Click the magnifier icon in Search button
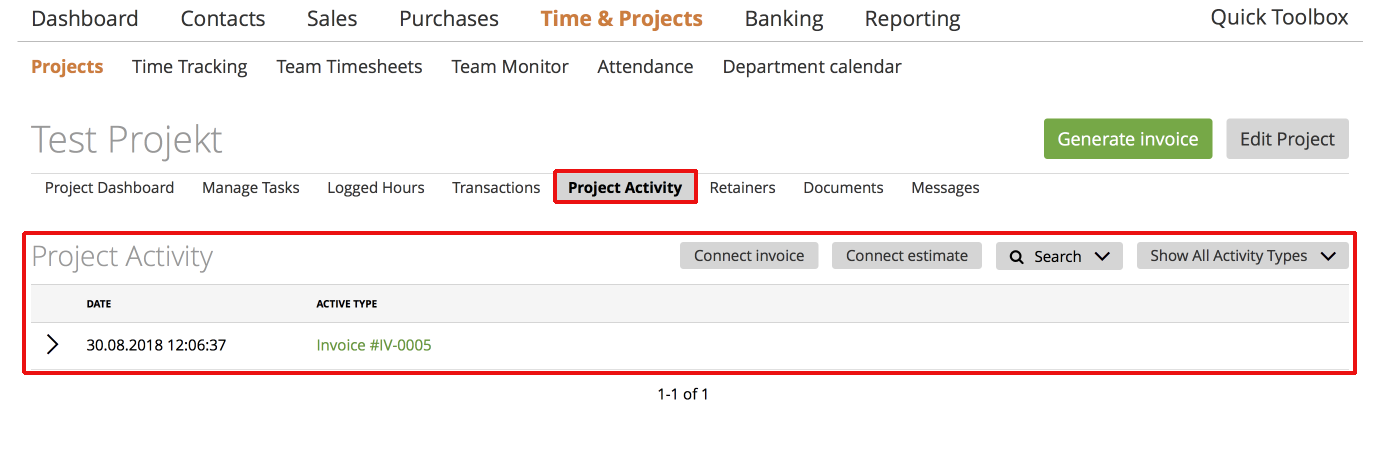The image size is (1376, 459). (1016, 257)
